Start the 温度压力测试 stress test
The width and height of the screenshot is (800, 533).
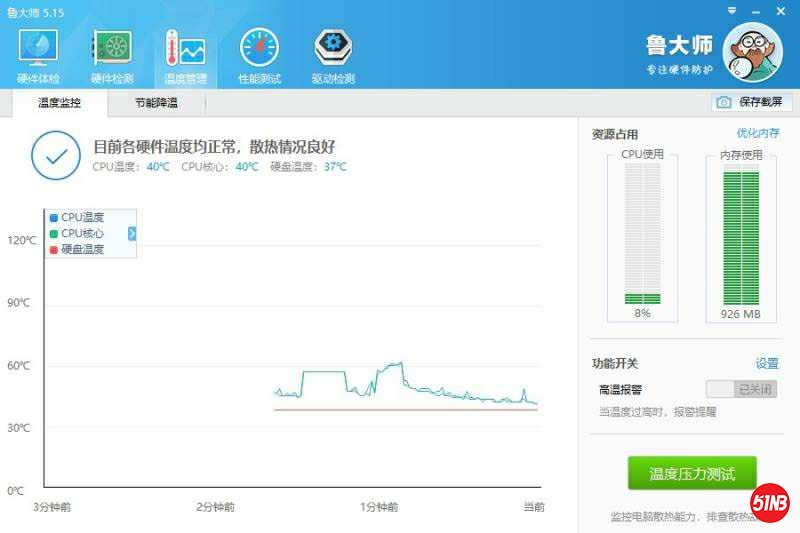[x=692, y=473]
